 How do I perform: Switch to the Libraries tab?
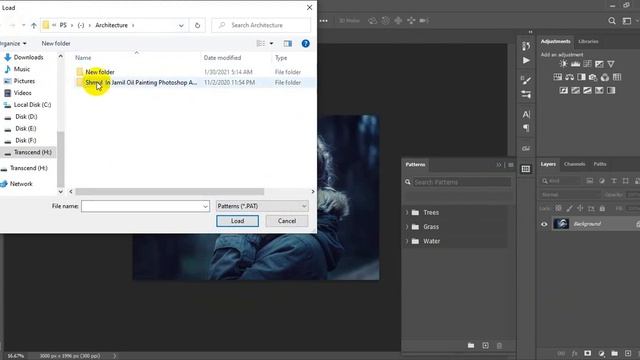point(588,41)
